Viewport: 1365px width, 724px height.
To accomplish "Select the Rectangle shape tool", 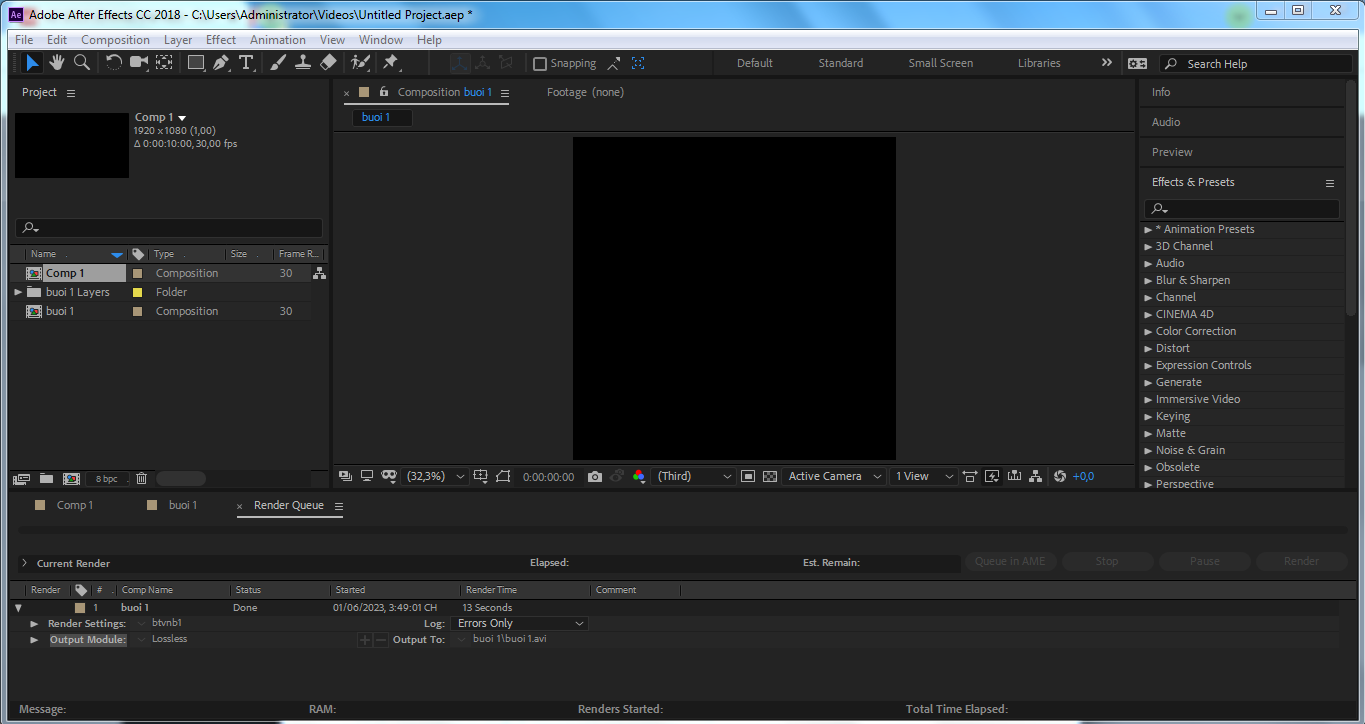I will (196, 63).
